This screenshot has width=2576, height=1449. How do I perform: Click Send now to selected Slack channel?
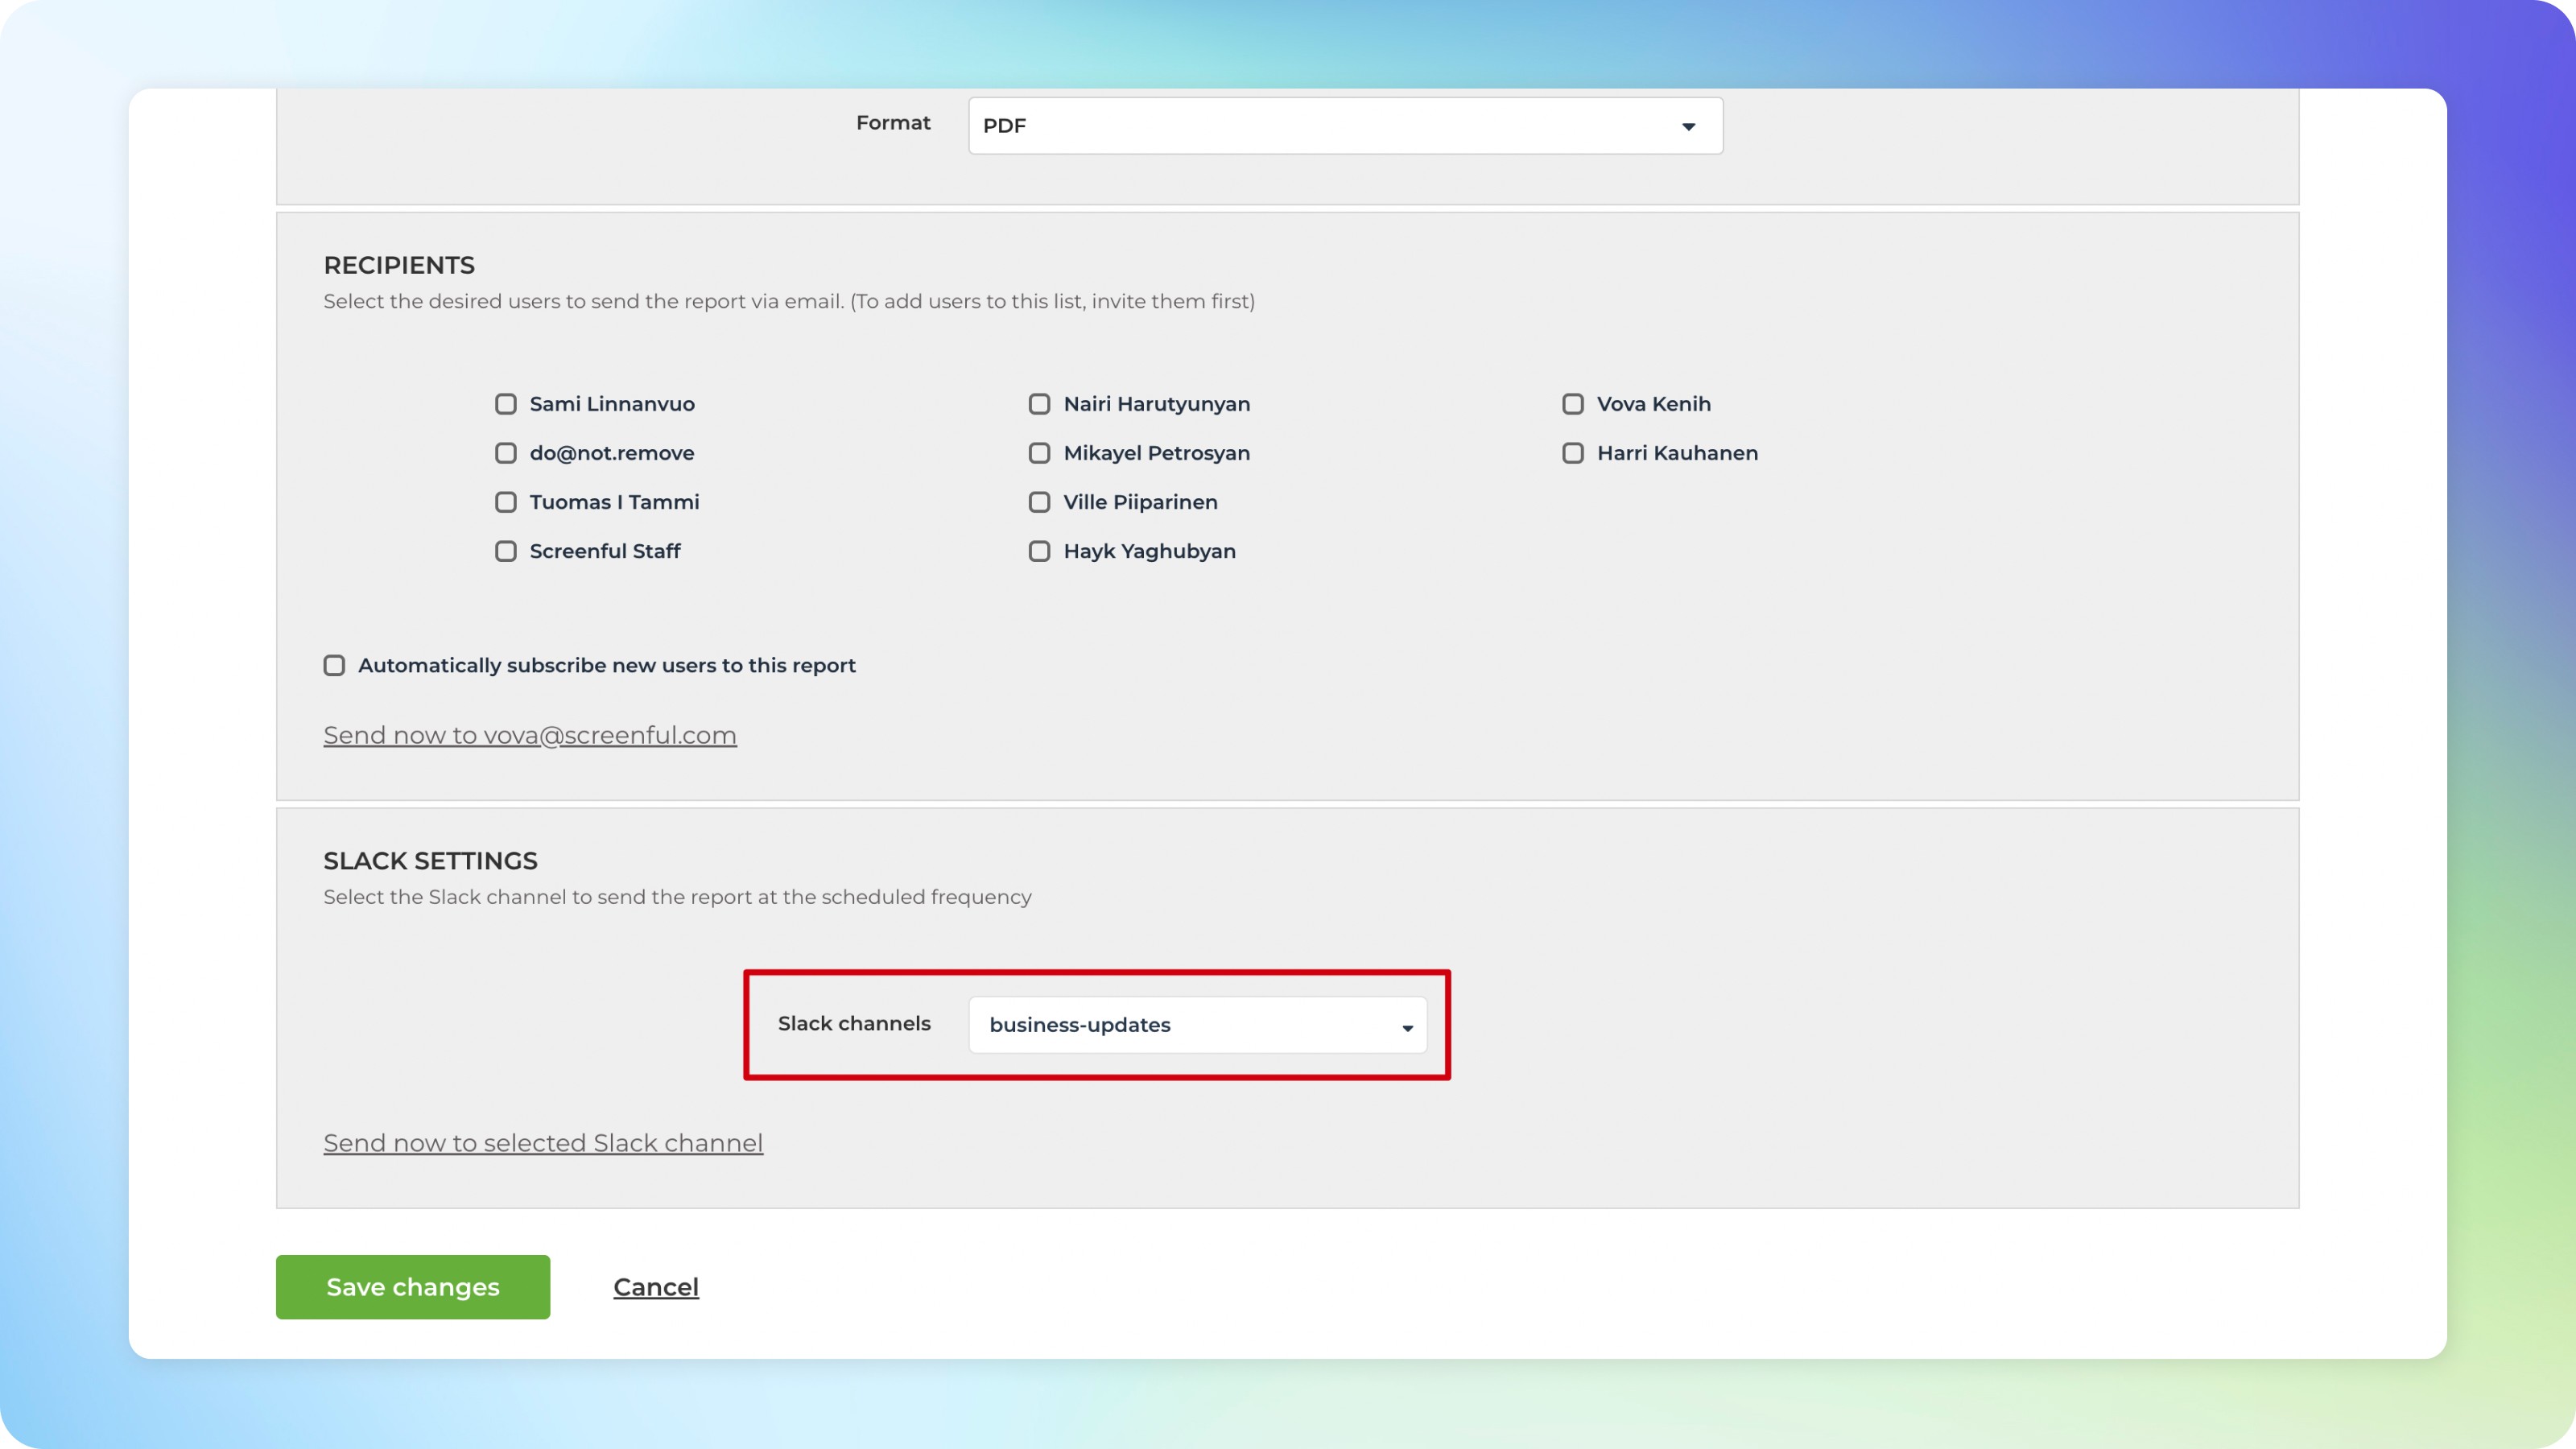tap(542, 1143)
